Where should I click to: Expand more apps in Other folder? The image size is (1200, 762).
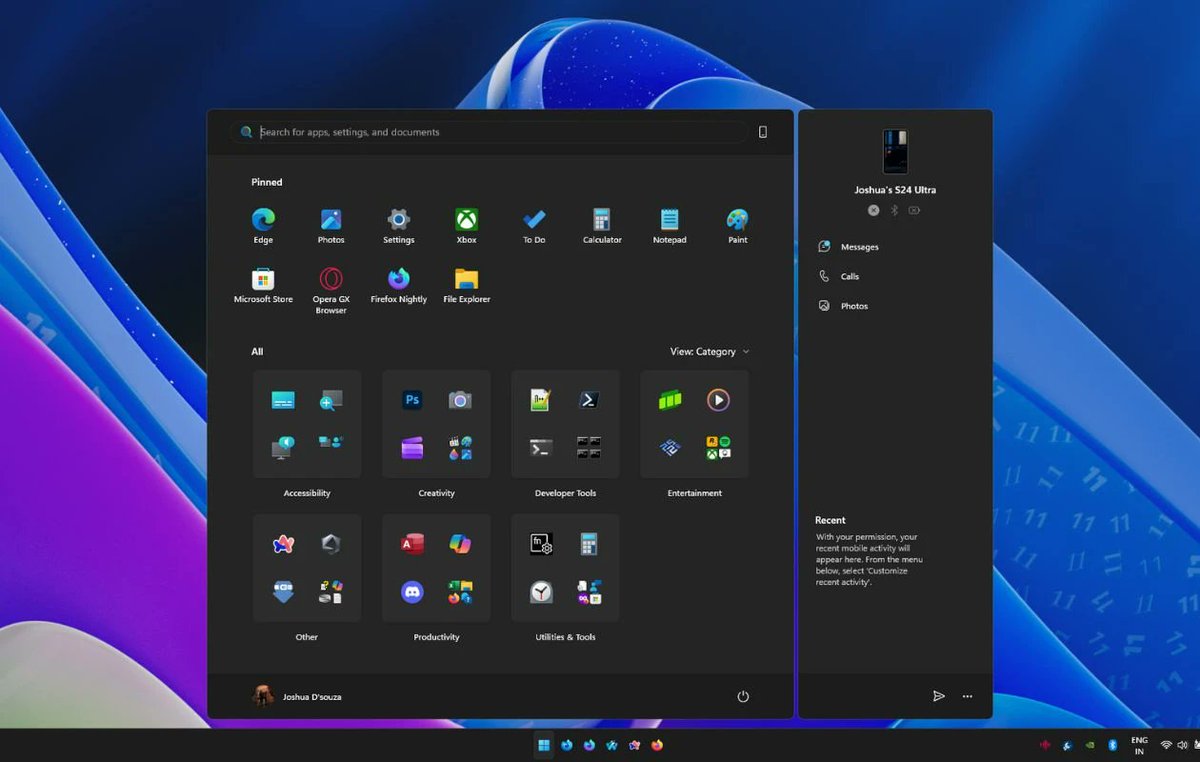331,592
